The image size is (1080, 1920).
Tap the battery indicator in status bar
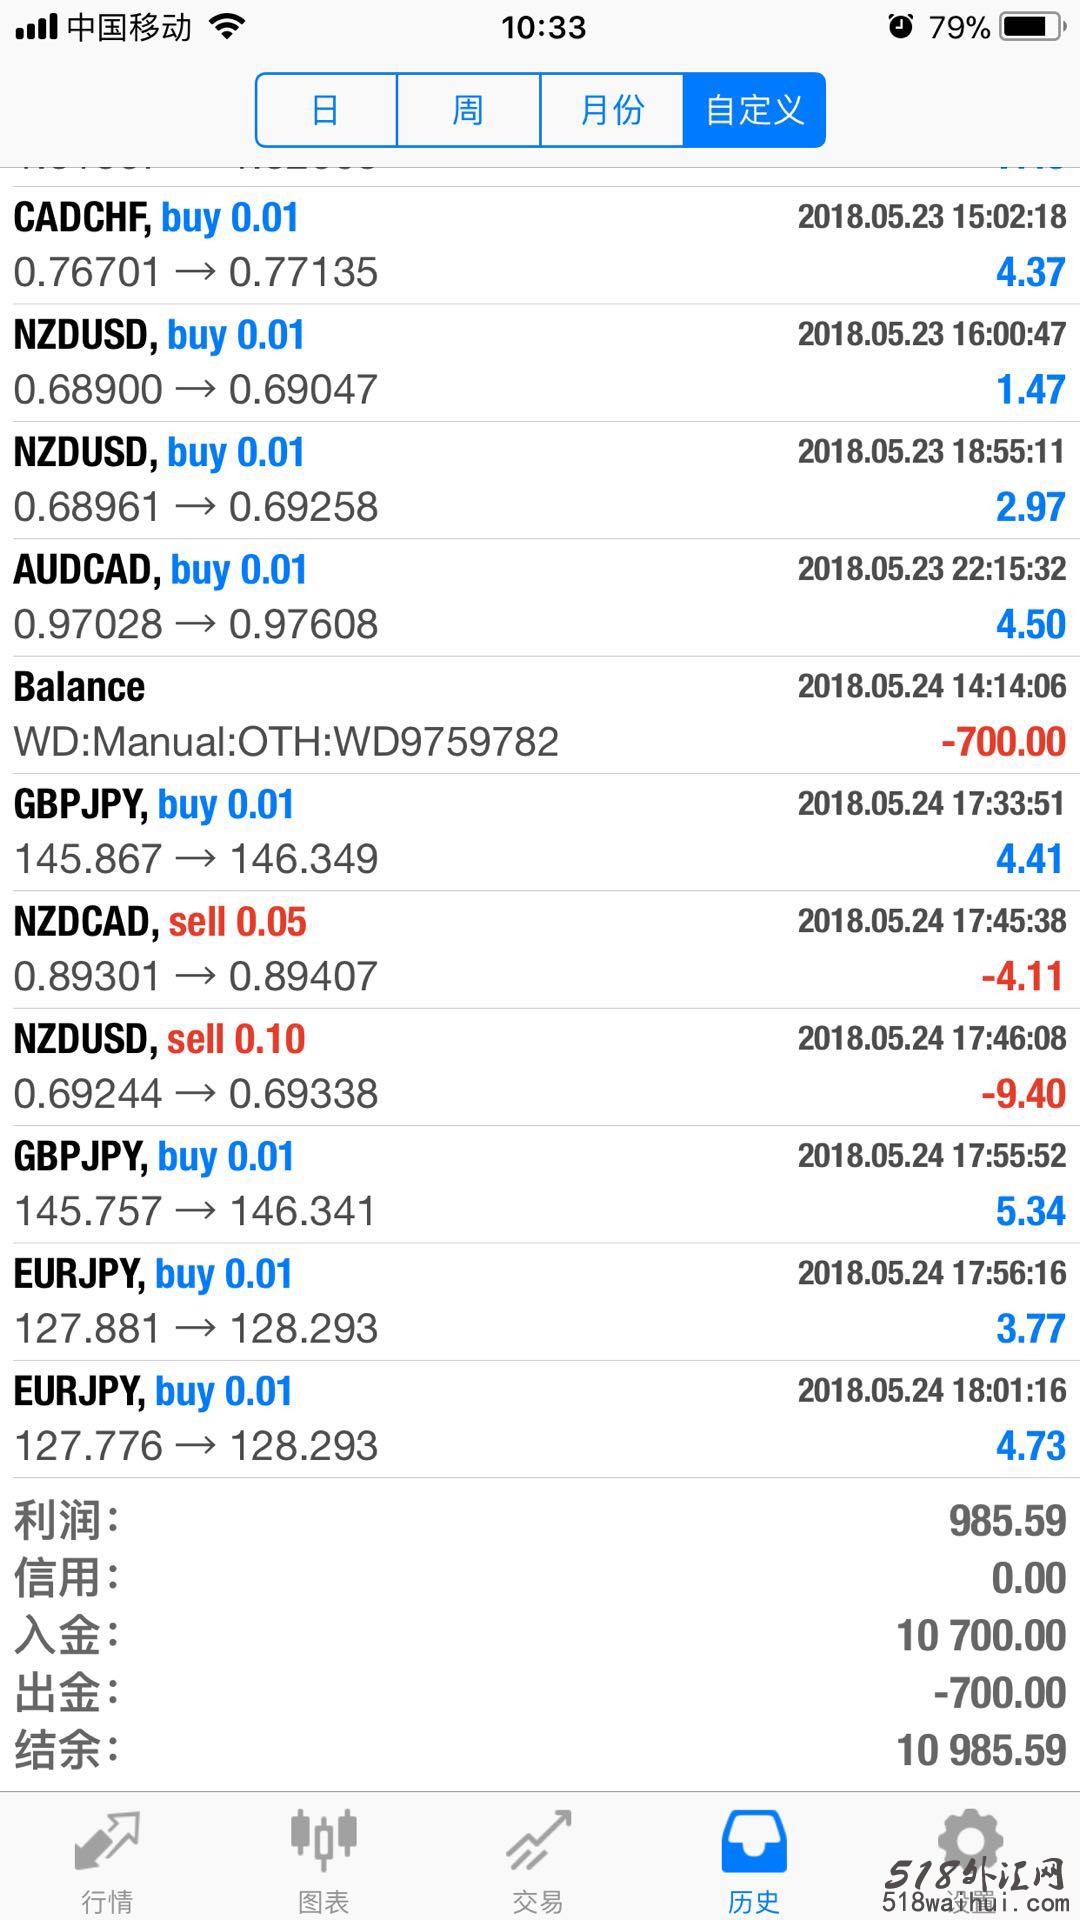[x=1033, y=27]
